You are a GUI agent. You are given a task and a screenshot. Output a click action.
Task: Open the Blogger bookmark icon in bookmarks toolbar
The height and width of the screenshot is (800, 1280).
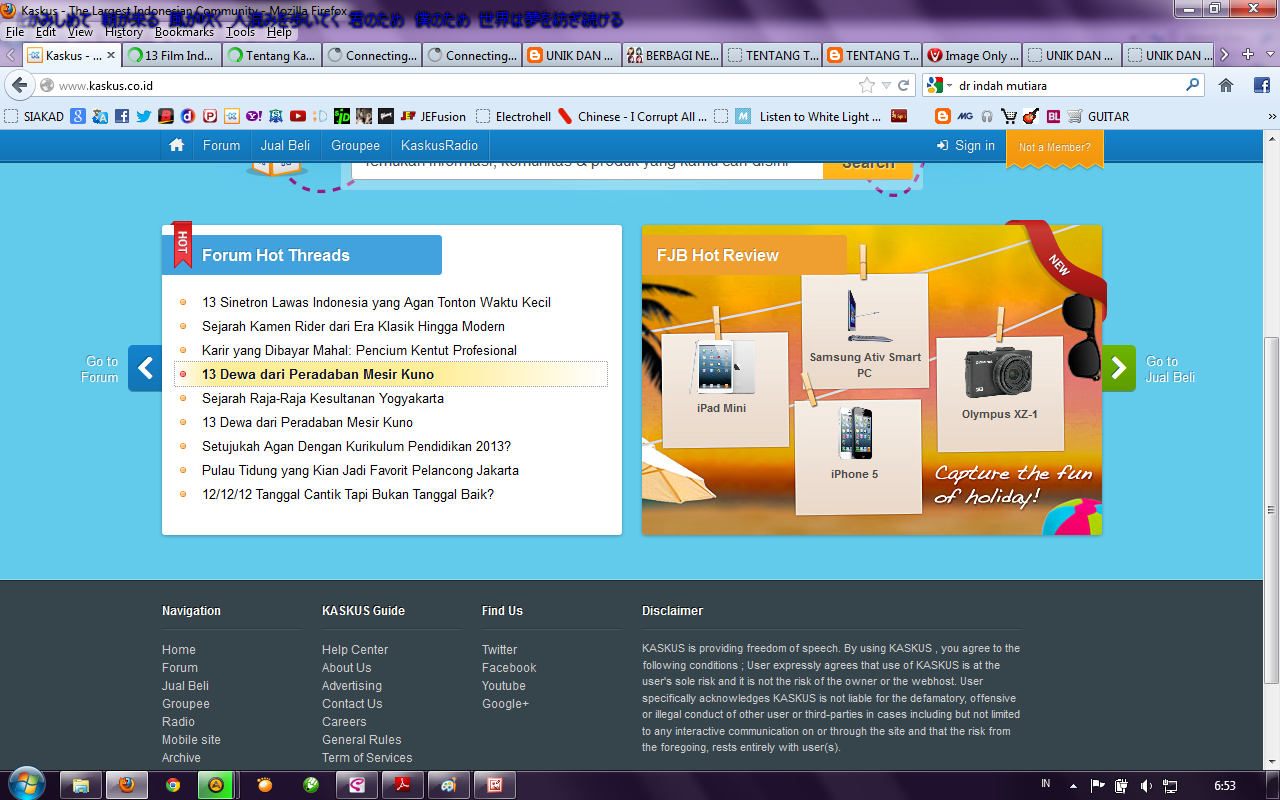942,116
